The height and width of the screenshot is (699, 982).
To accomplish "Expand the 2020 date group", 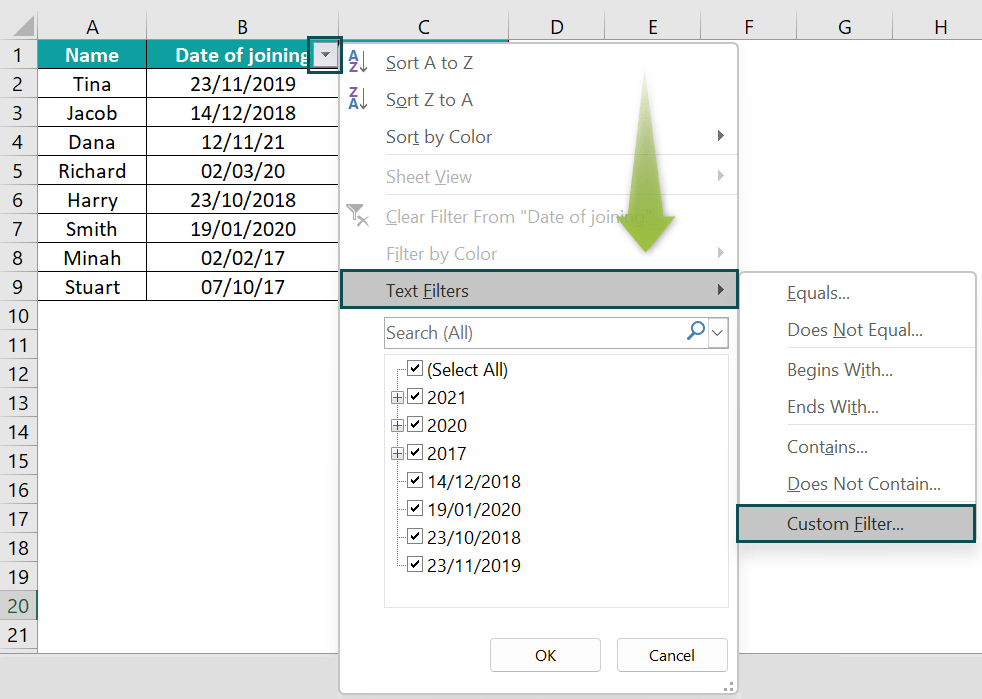I will (x=397, y=425).
